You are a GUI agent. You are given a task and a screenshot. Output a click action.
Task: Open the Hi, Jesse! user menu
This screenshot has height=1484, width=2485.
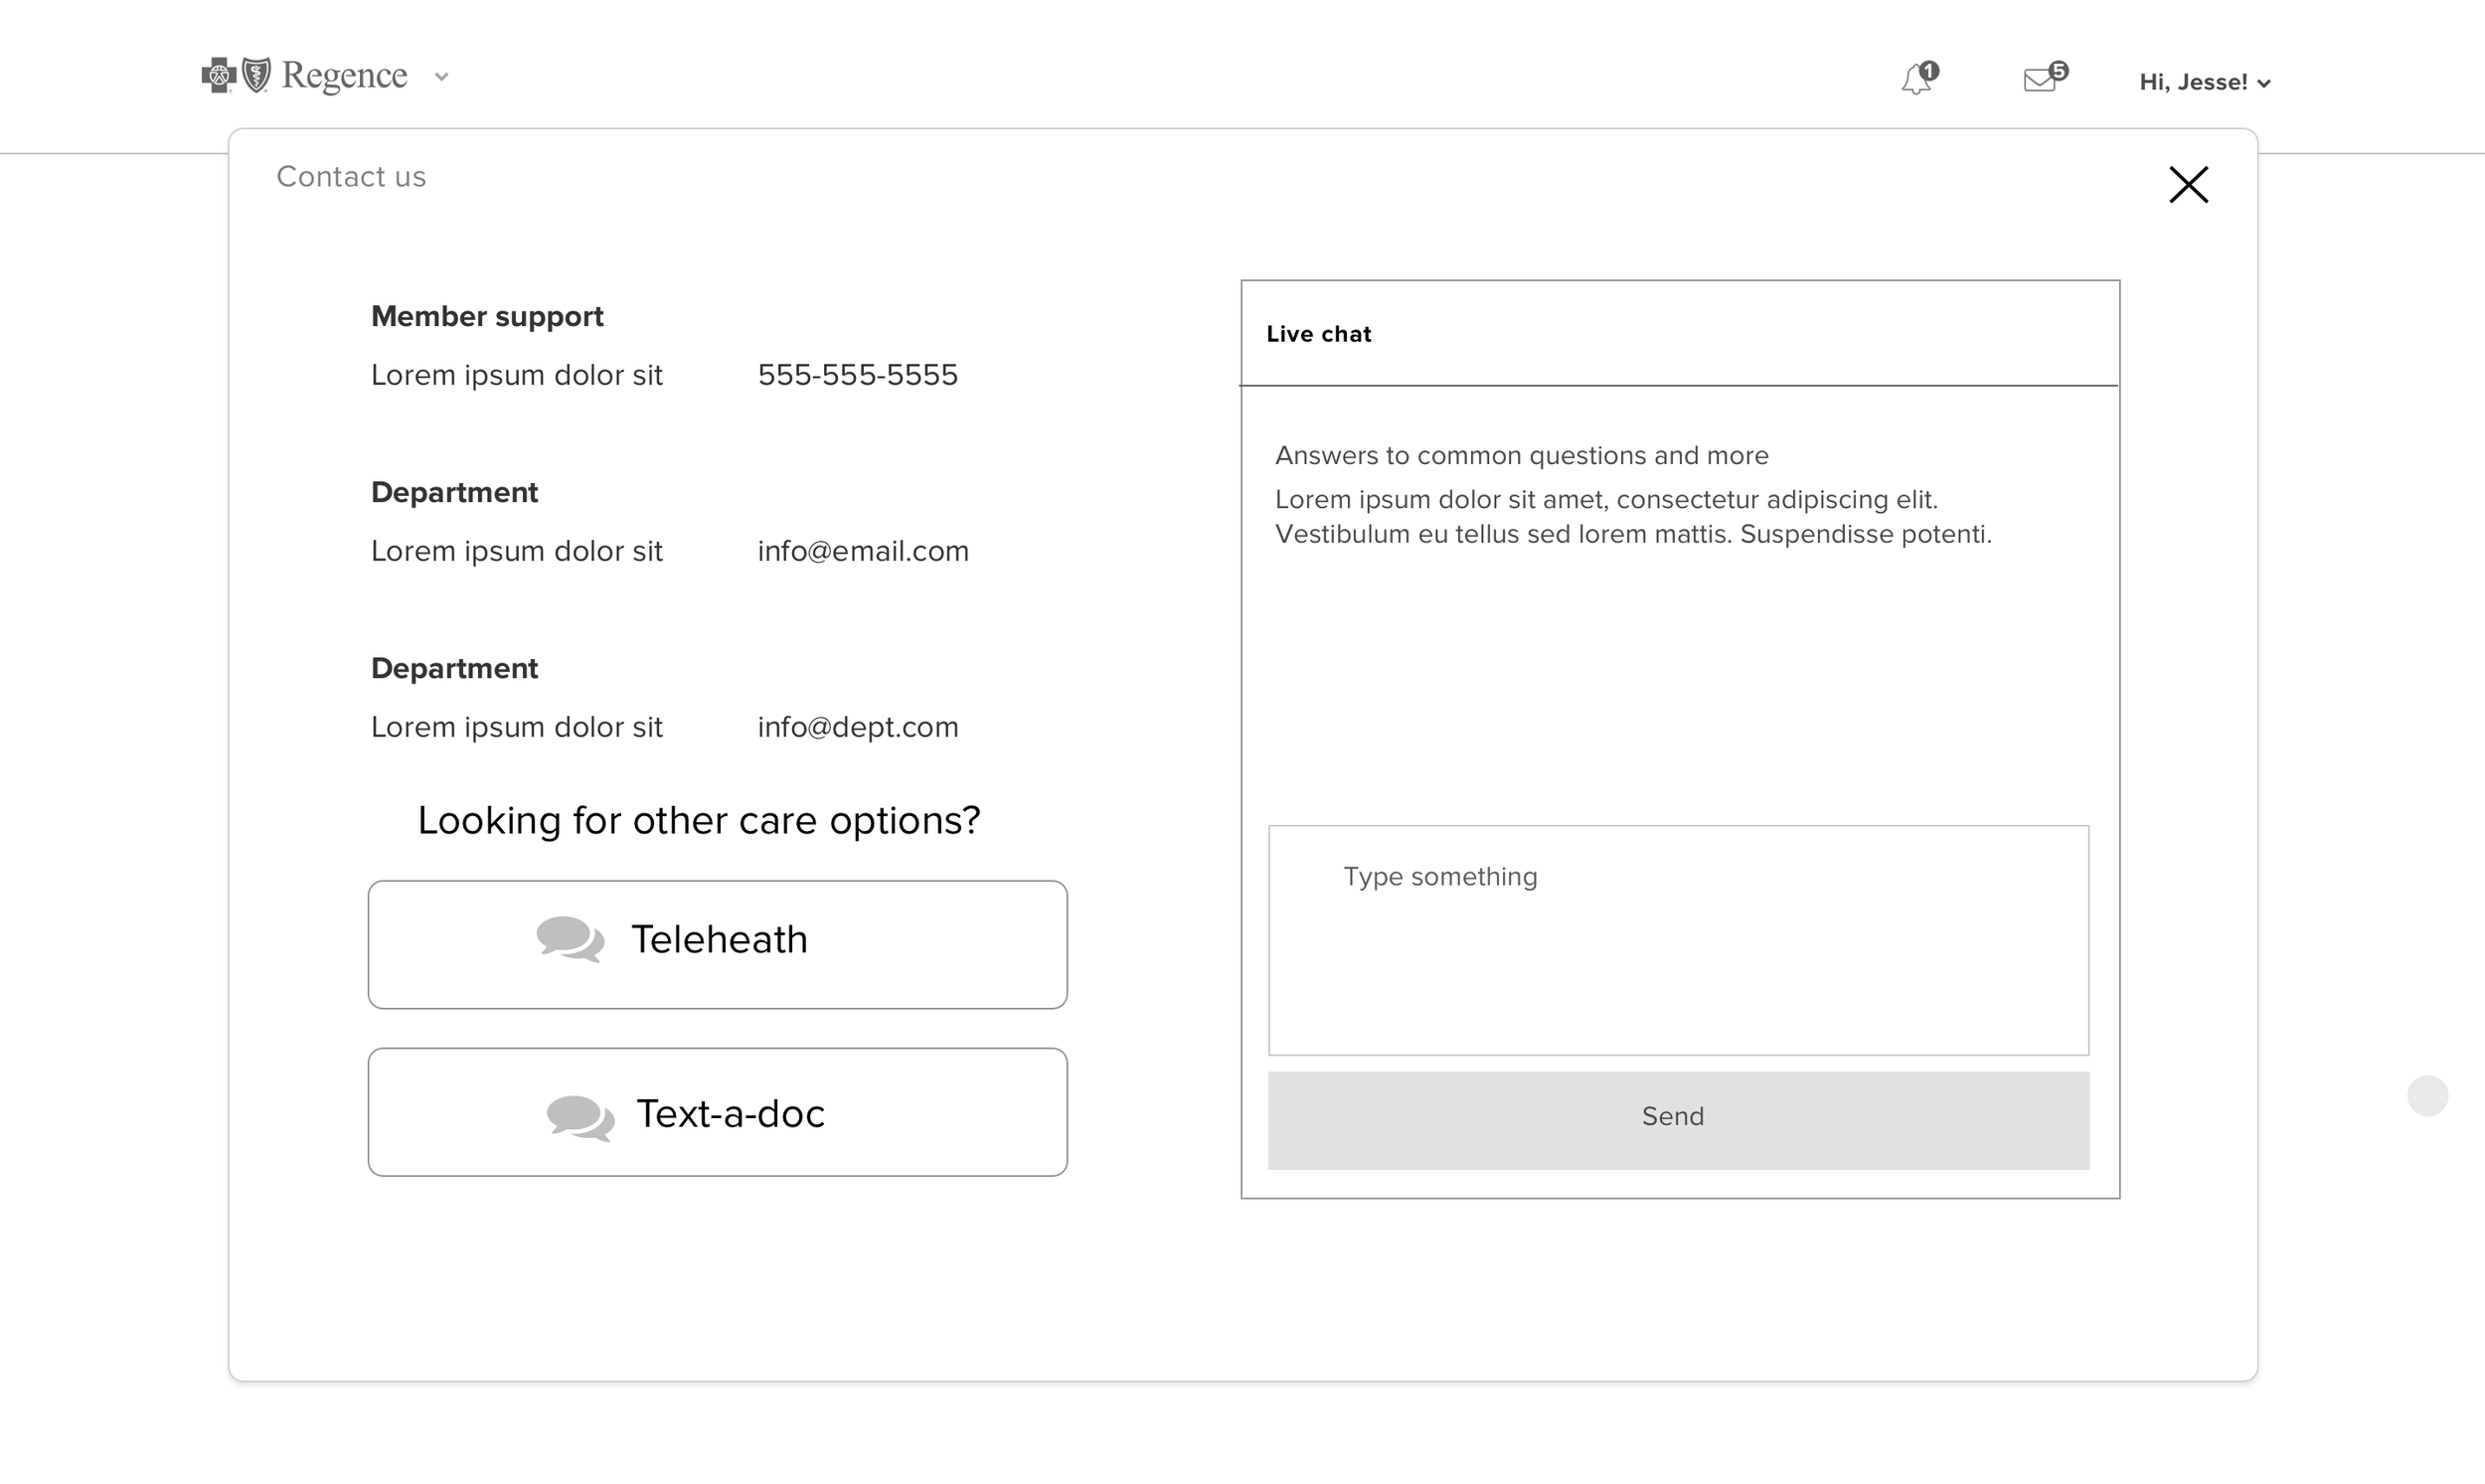2193,82
